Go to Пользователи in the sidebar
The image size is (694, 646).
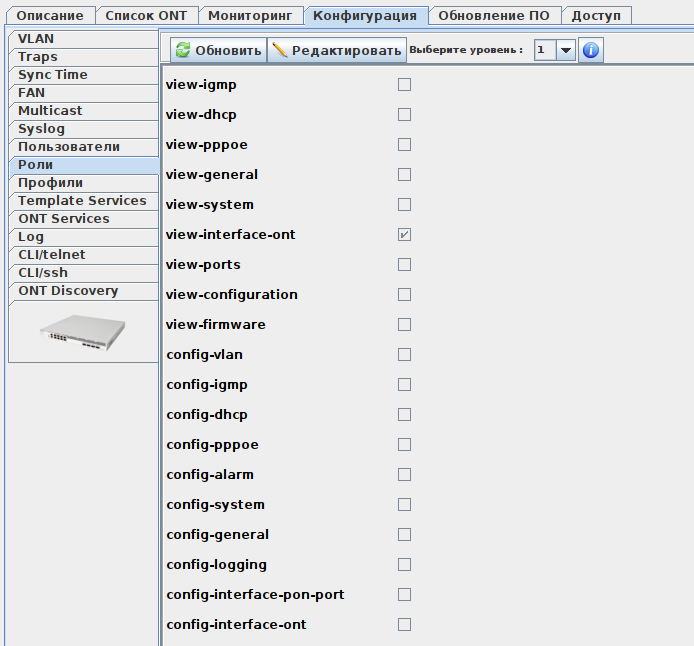pos(83,147)
